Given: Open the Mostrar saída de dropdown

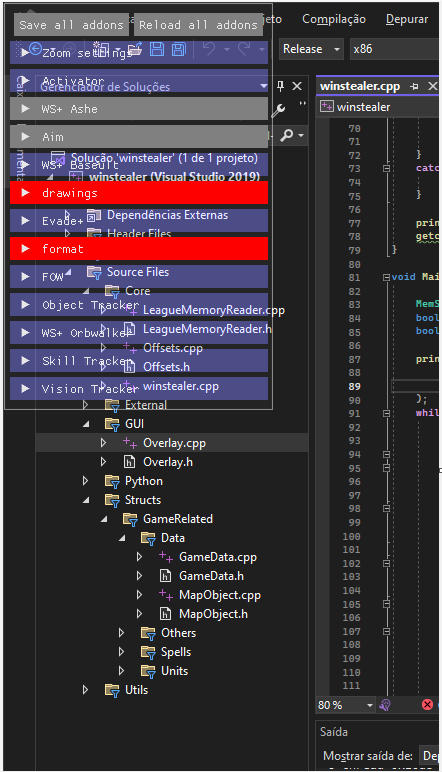Looking at the screenshot, I should pyautogui.click(x=429, y=755).
